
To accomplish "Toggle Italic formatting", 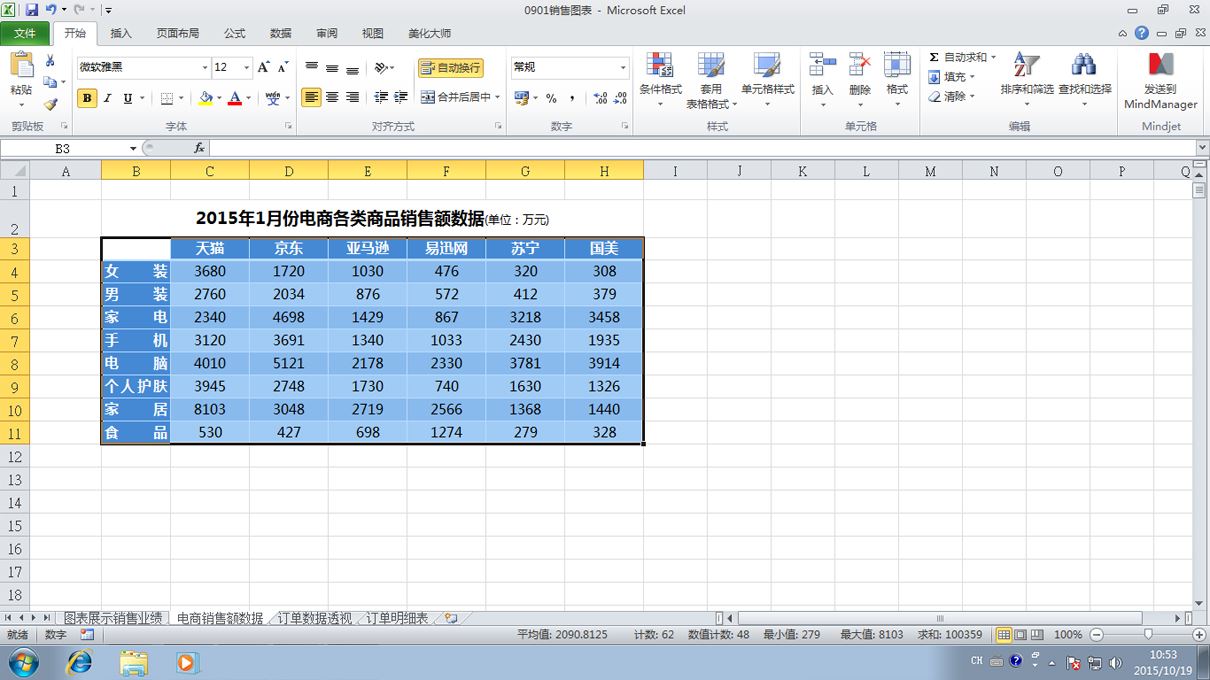I will click(107, 98).
